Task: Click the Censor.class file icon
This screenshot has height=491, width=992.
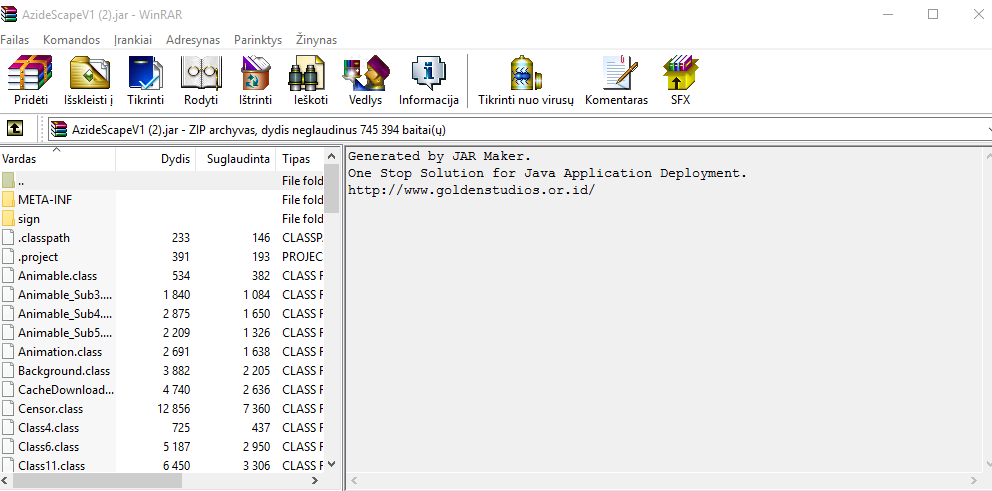Action: [8, 409]
